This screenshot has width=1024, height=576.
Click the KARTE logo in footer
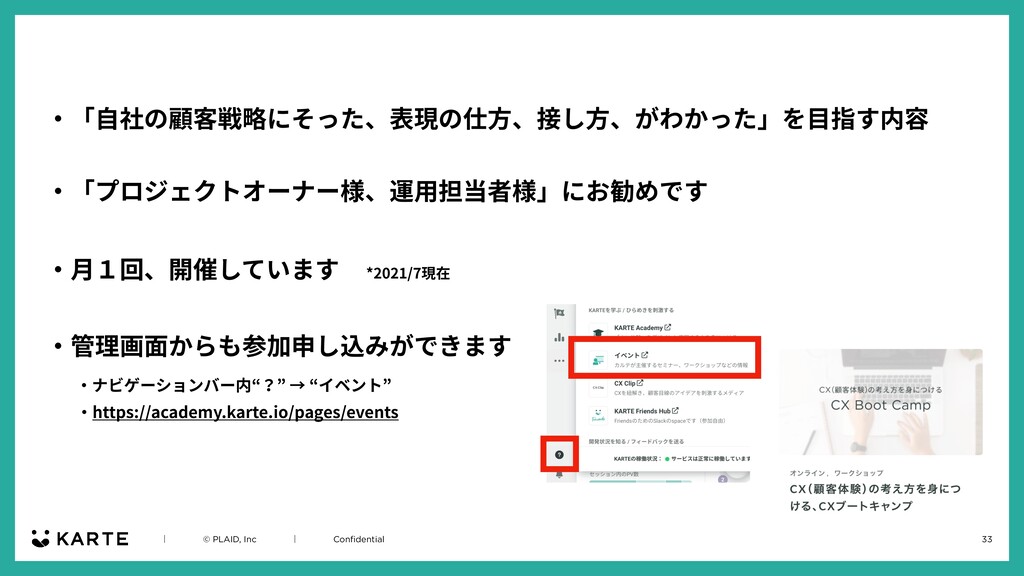tap(80, 539)
